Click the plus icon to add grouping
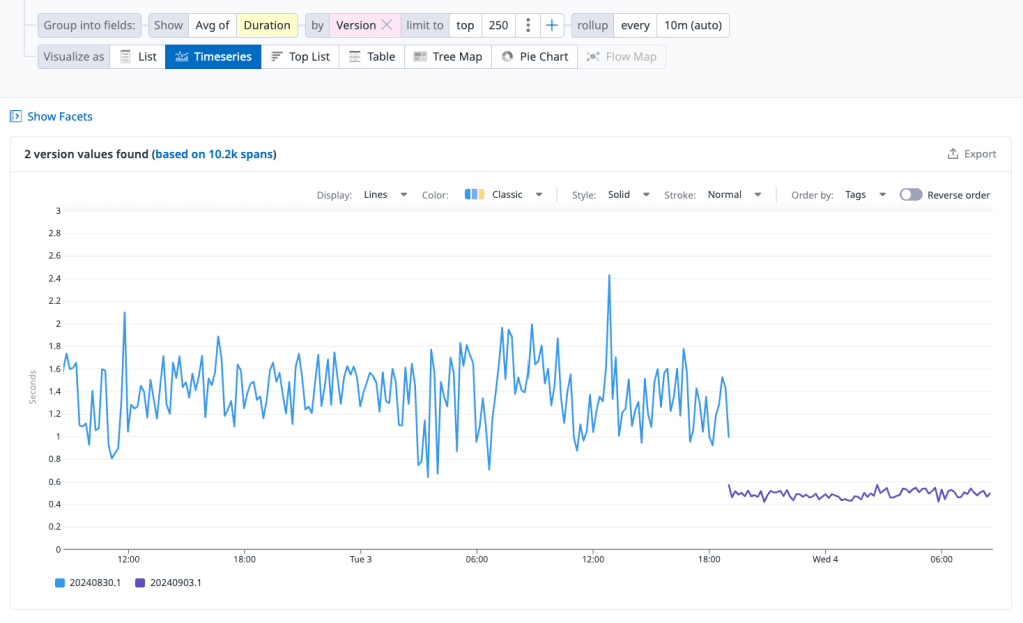Viewport: 1023px width, 623px height. point(551,25)
